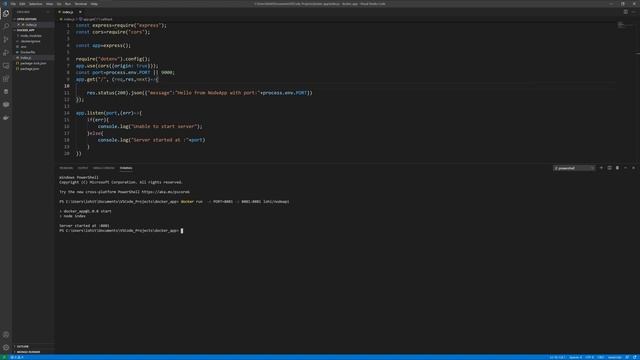This screenshot has width=640, height=360.
Task: Open the powershell terminal selector dropdown
Action: click(574, 168)
